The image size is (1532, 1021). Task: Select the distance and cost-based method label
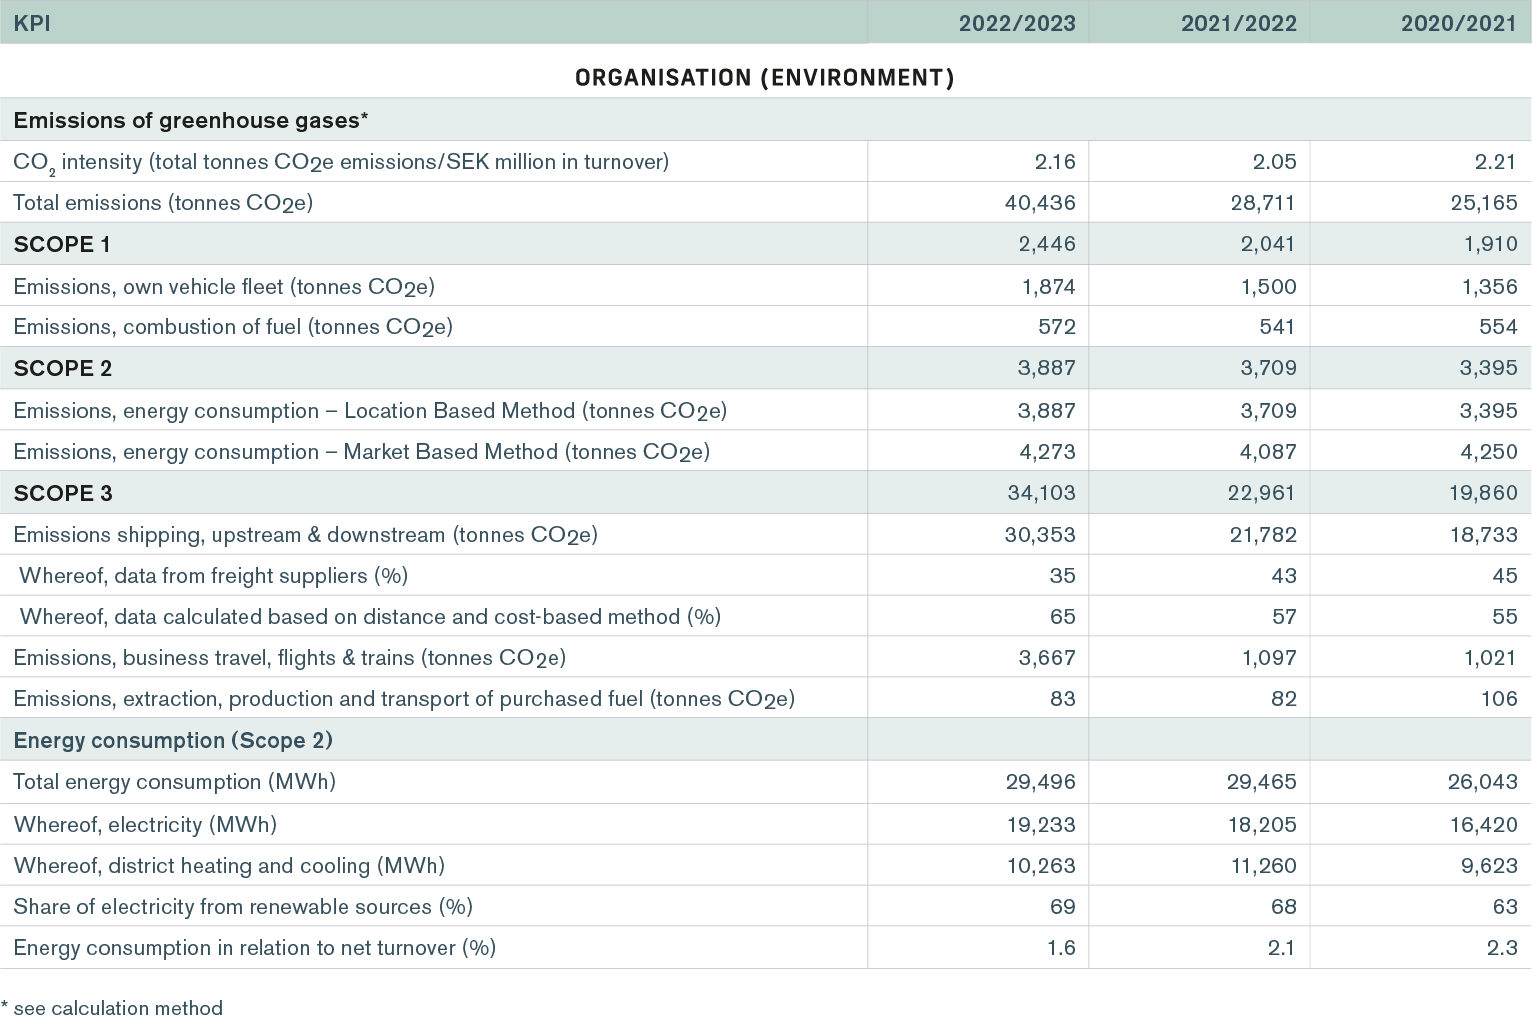coord(370,617)
